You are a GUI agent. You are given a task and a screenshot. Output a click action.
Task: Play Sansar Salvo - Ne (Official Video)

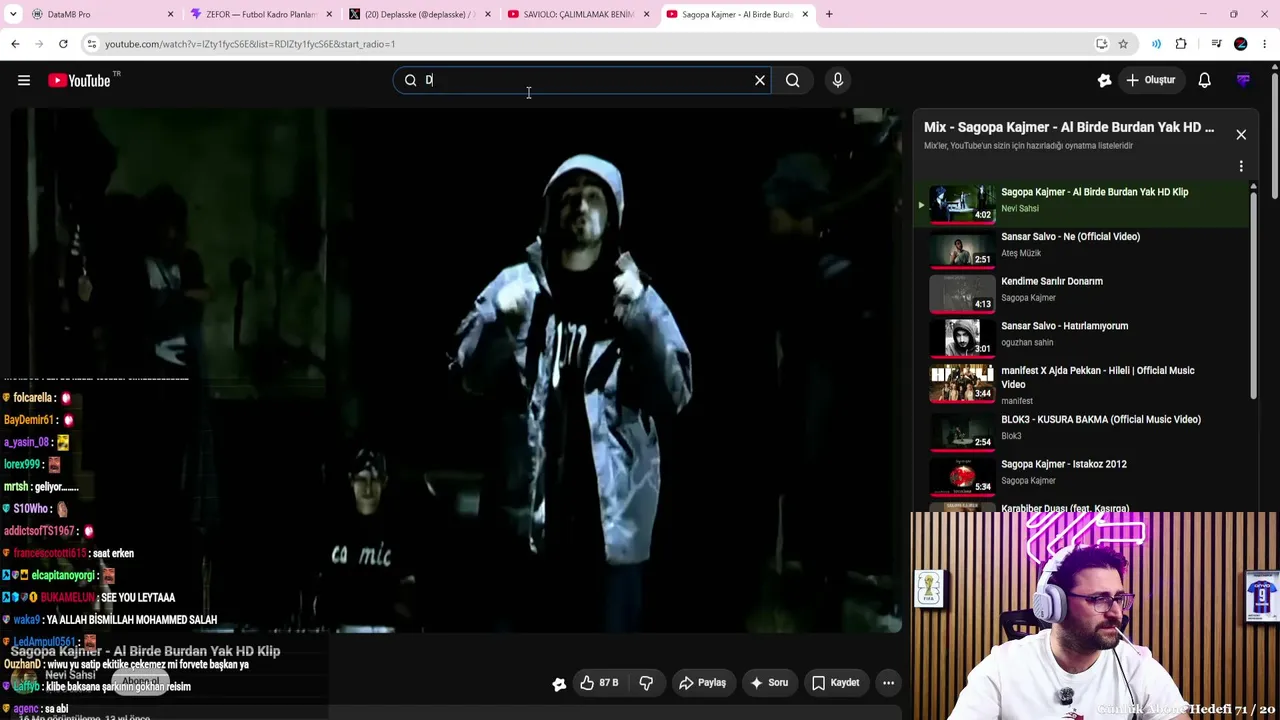coord(1070,237)
